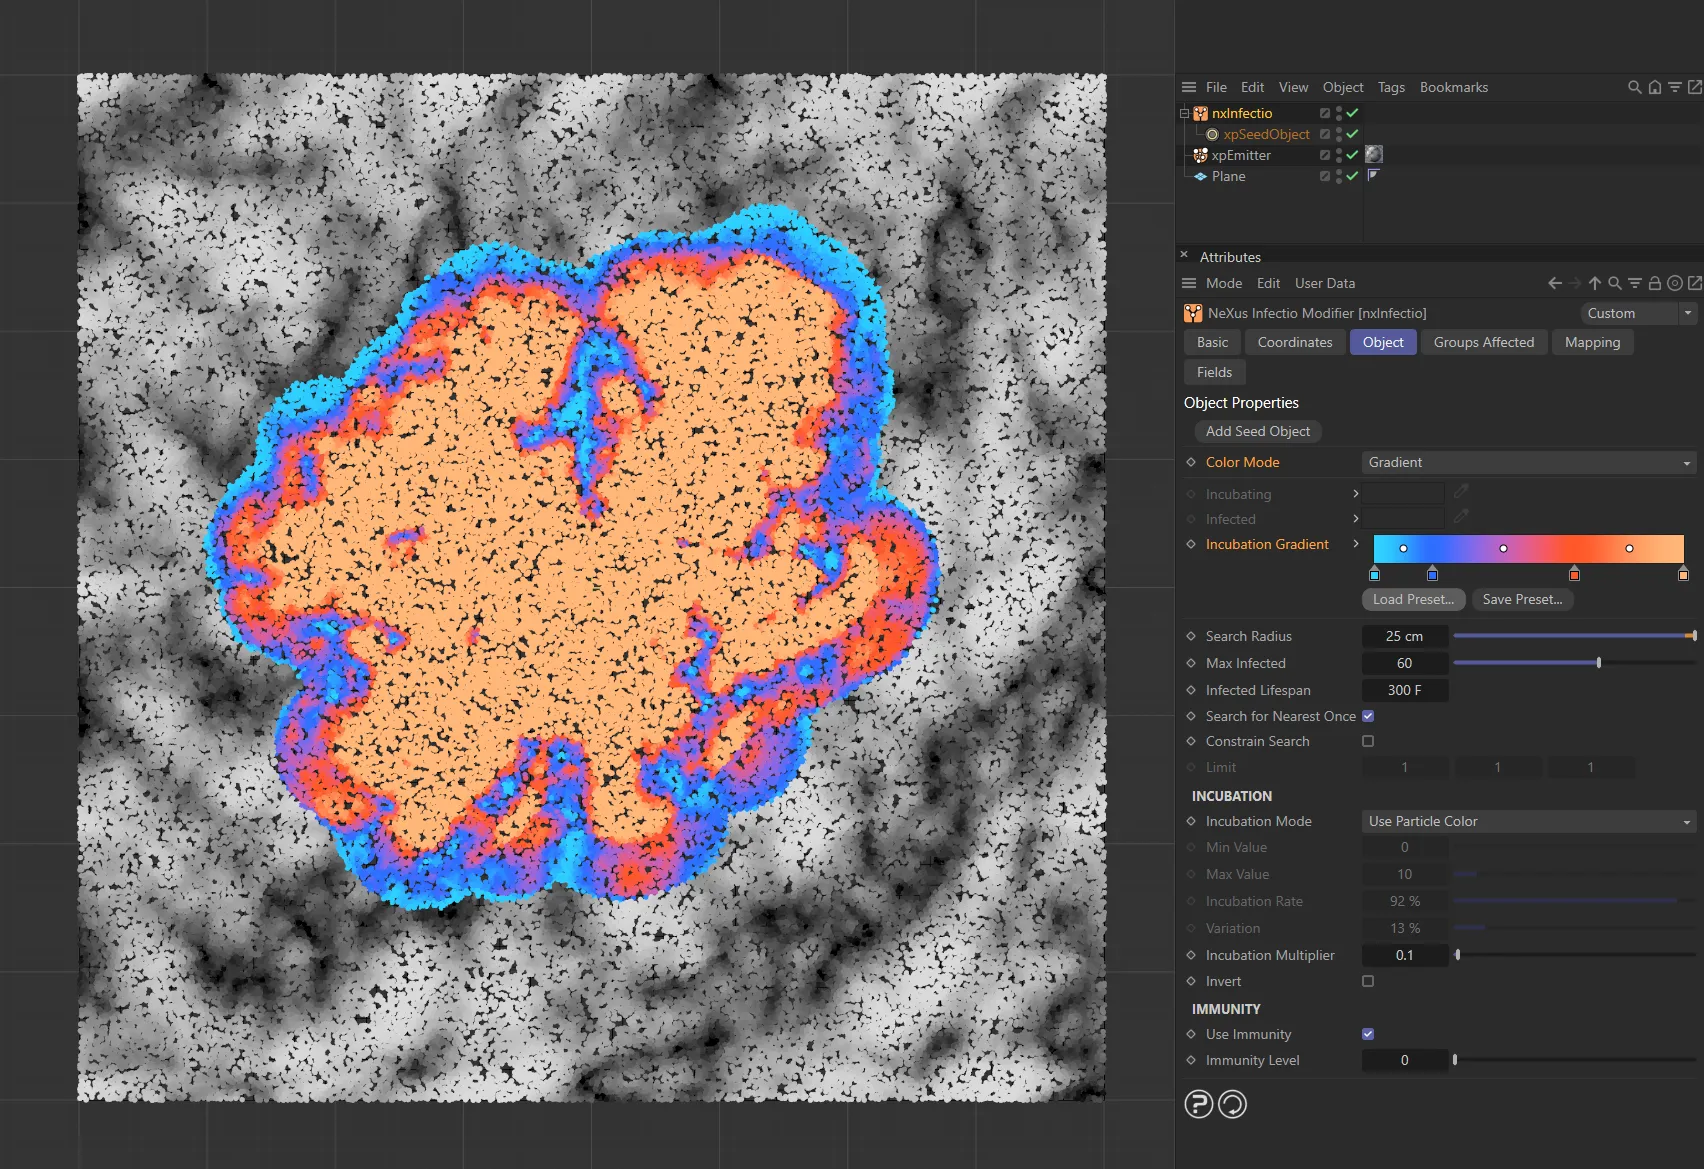
Task: Click the home icon in Object Manager
Action: 1655,87
